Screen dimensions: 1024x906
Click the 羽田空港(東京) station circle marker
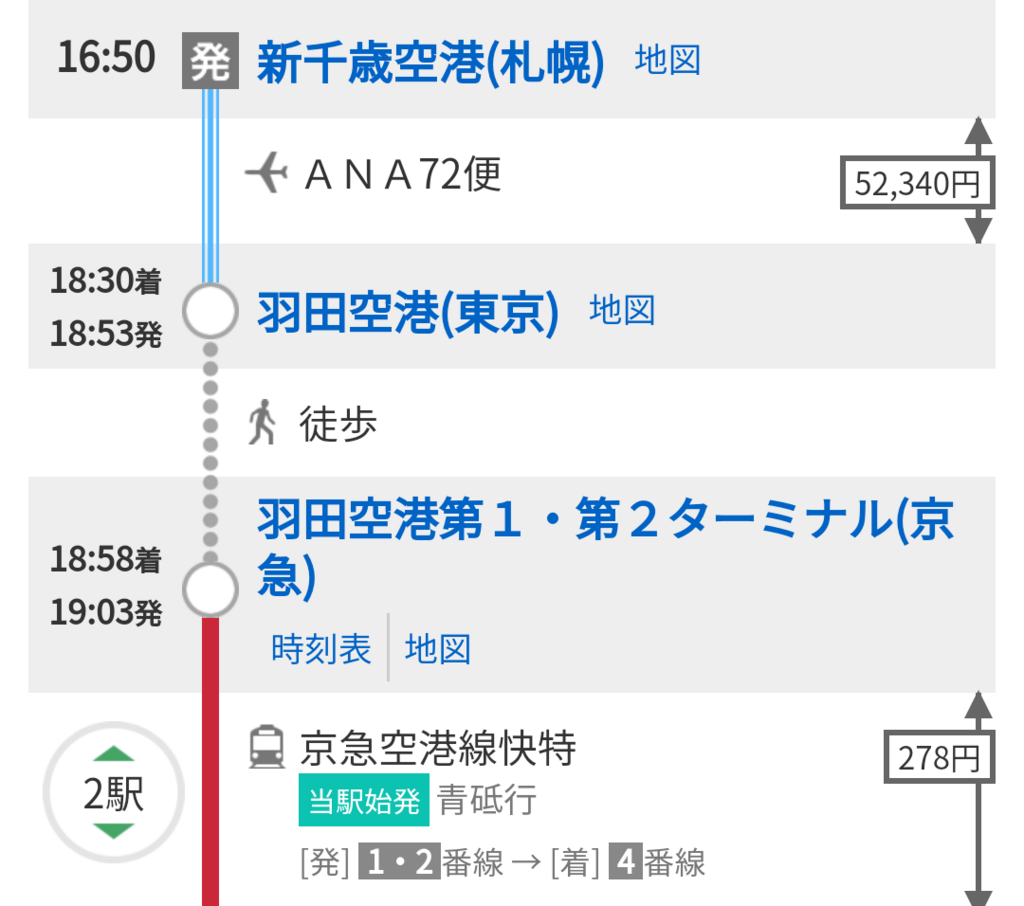click(x=210, y=312)
